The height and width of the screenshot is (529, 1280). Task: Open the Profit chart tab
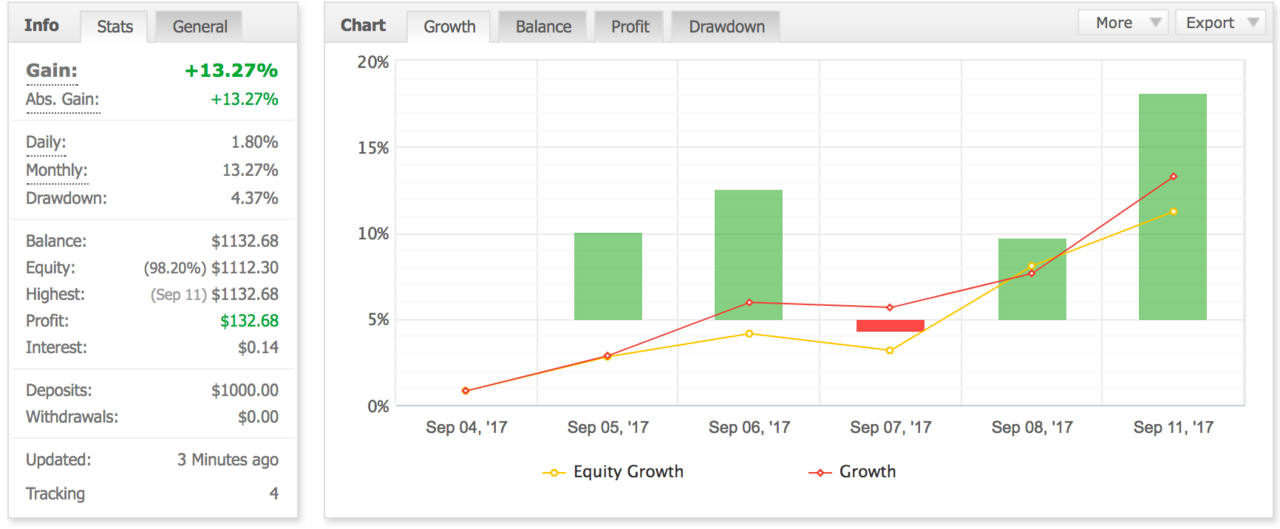[x=630, y=27]
